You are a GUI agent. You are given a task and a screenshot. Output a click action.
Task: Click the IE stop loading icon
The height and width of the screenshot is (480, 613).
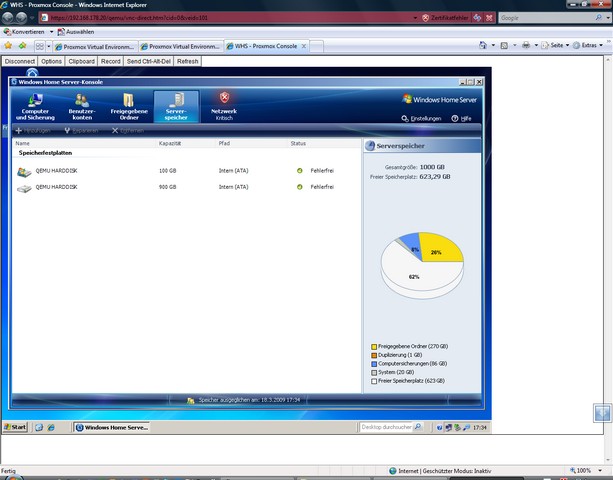point(489,18)
